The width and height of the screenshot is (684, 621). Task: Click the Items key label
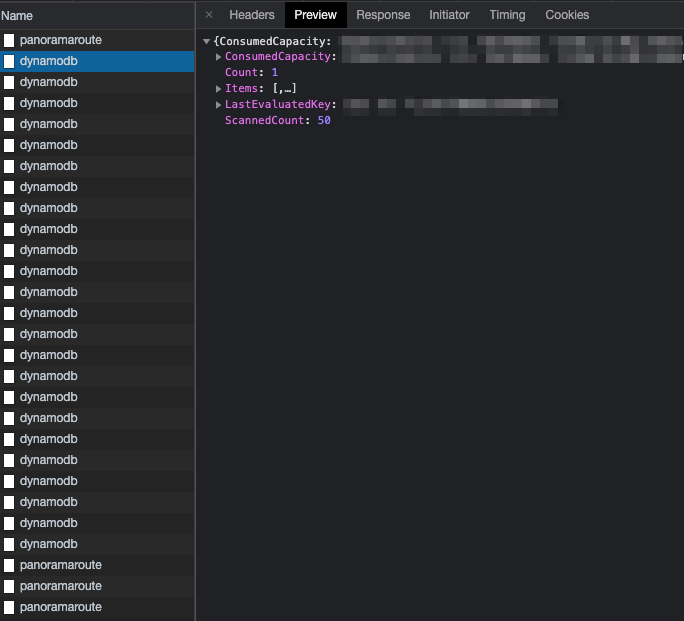(241, 89)
